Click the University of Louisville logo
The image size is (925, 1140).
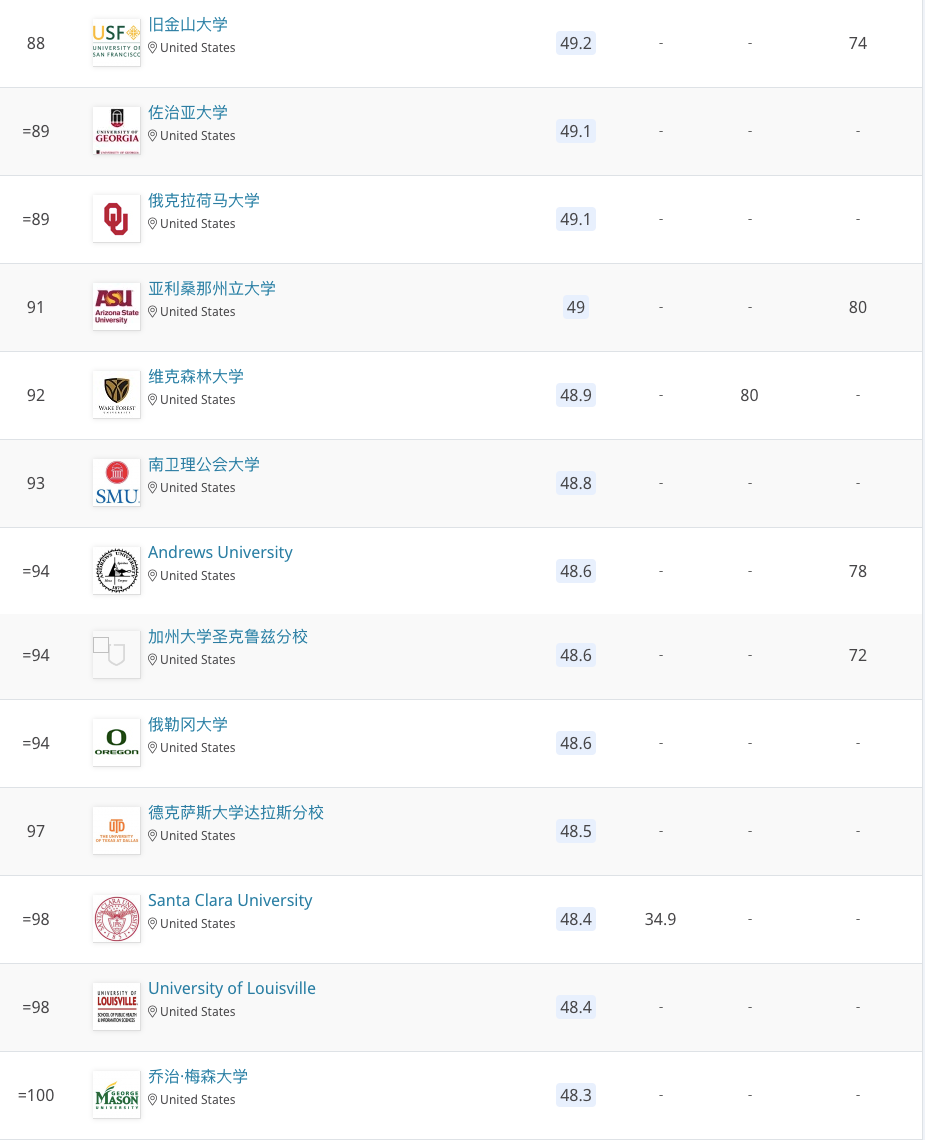(116, 1007)
